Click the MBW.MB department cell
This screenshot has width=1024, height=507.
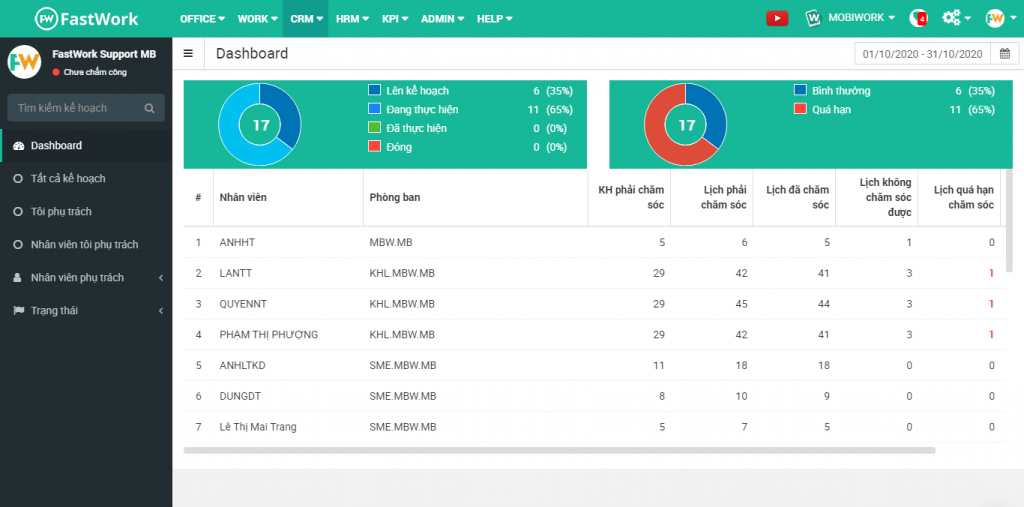(391, 242)
